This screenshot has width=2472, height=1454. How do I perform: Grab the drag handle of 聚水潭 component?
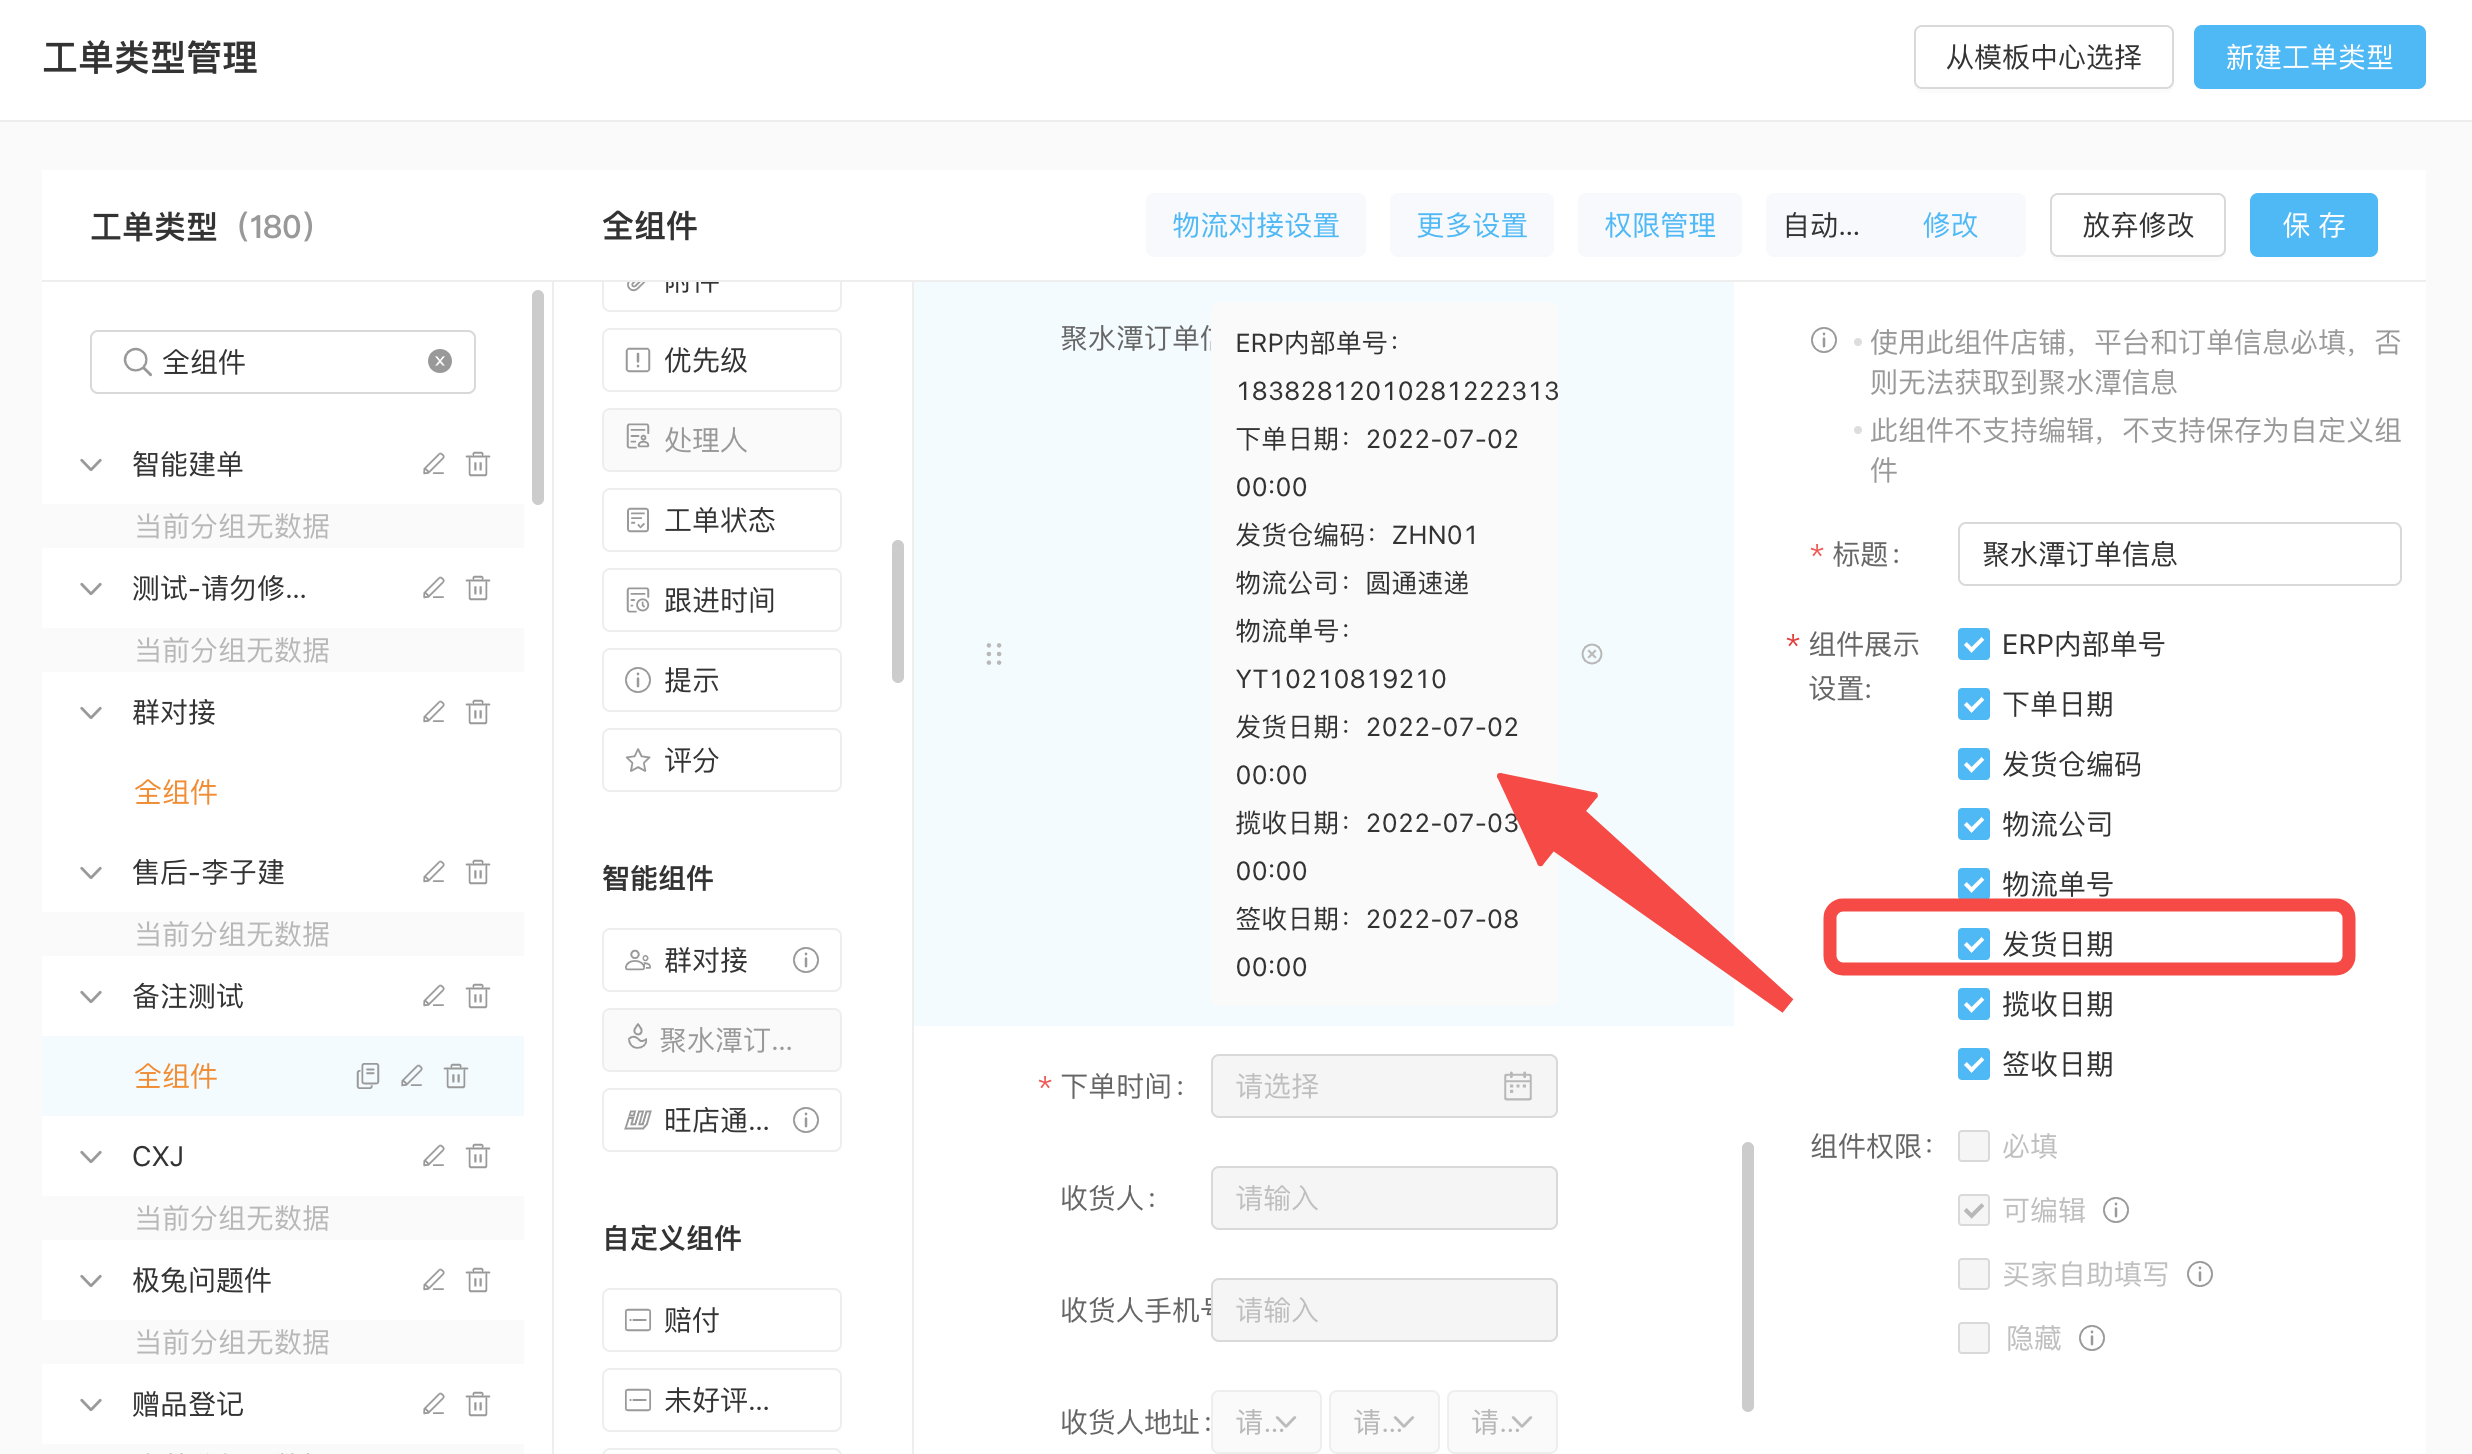coord(994,654)
